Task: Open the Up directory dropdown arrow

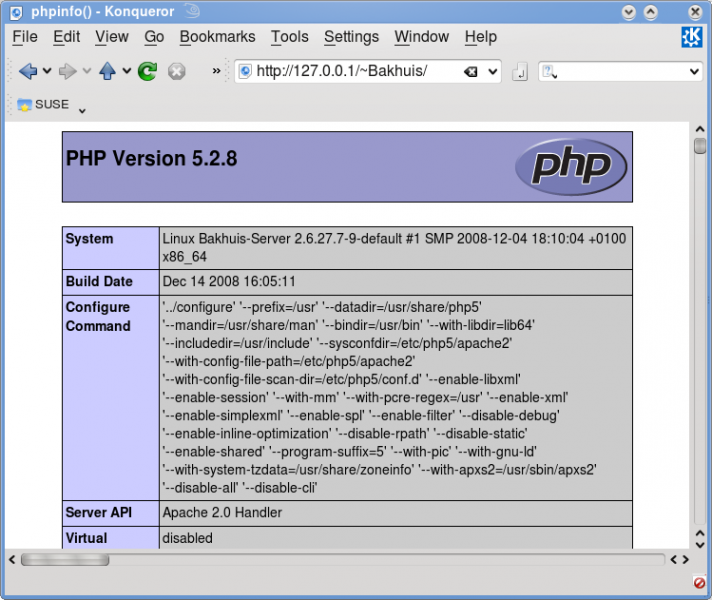Action: click(127, 72)
